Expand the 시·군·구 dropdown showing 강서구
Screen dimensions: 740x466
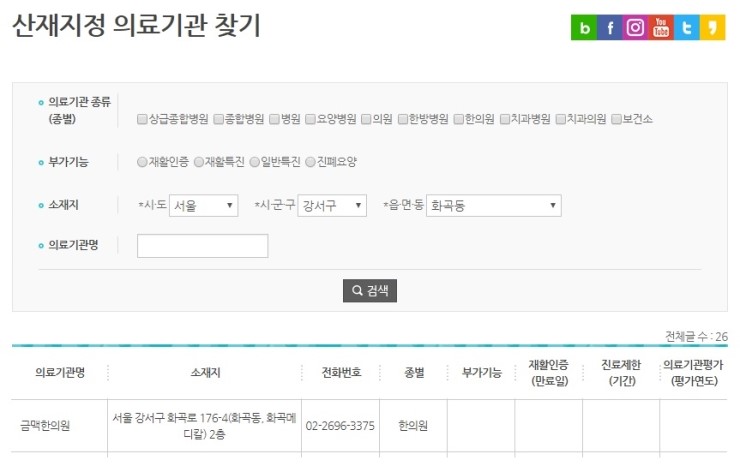332,205
